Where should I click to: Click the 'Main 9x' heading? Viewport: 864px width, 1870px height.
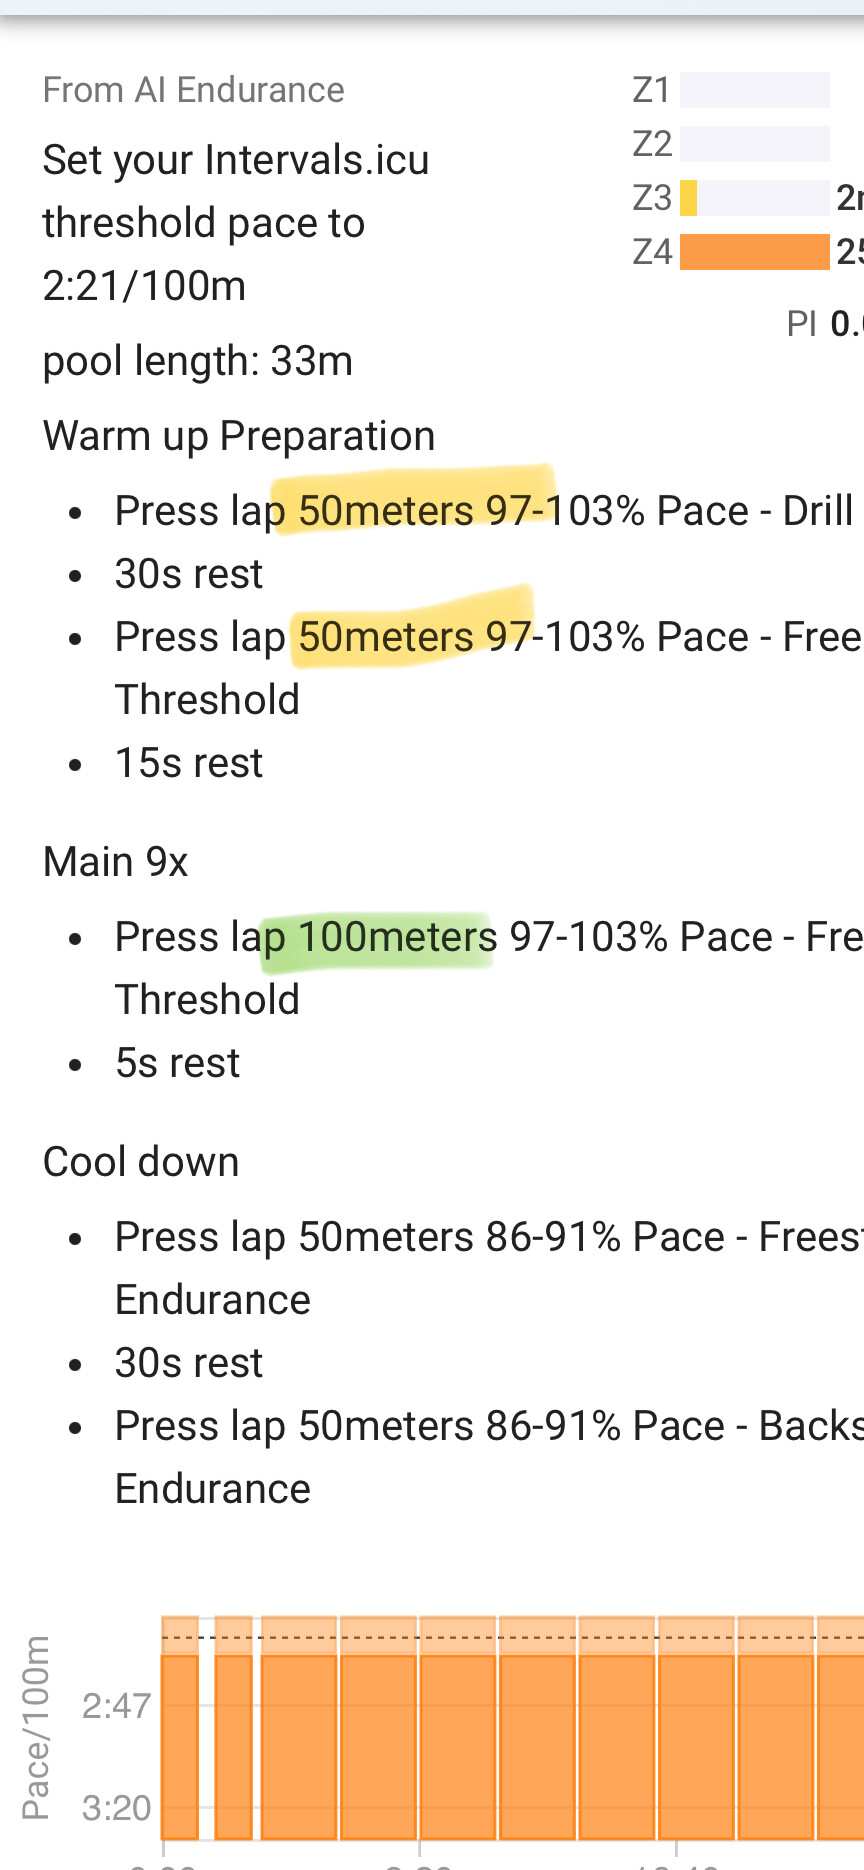coord(116,862)
